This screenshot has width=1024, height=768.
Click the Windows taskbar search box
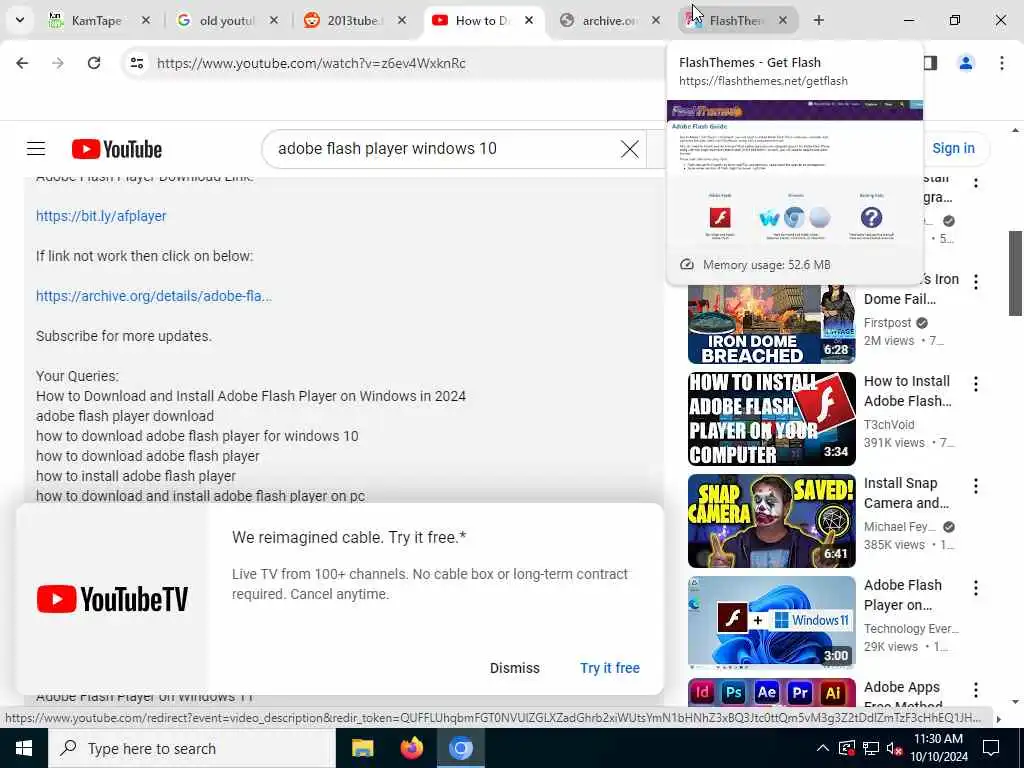tap(191, 748)
